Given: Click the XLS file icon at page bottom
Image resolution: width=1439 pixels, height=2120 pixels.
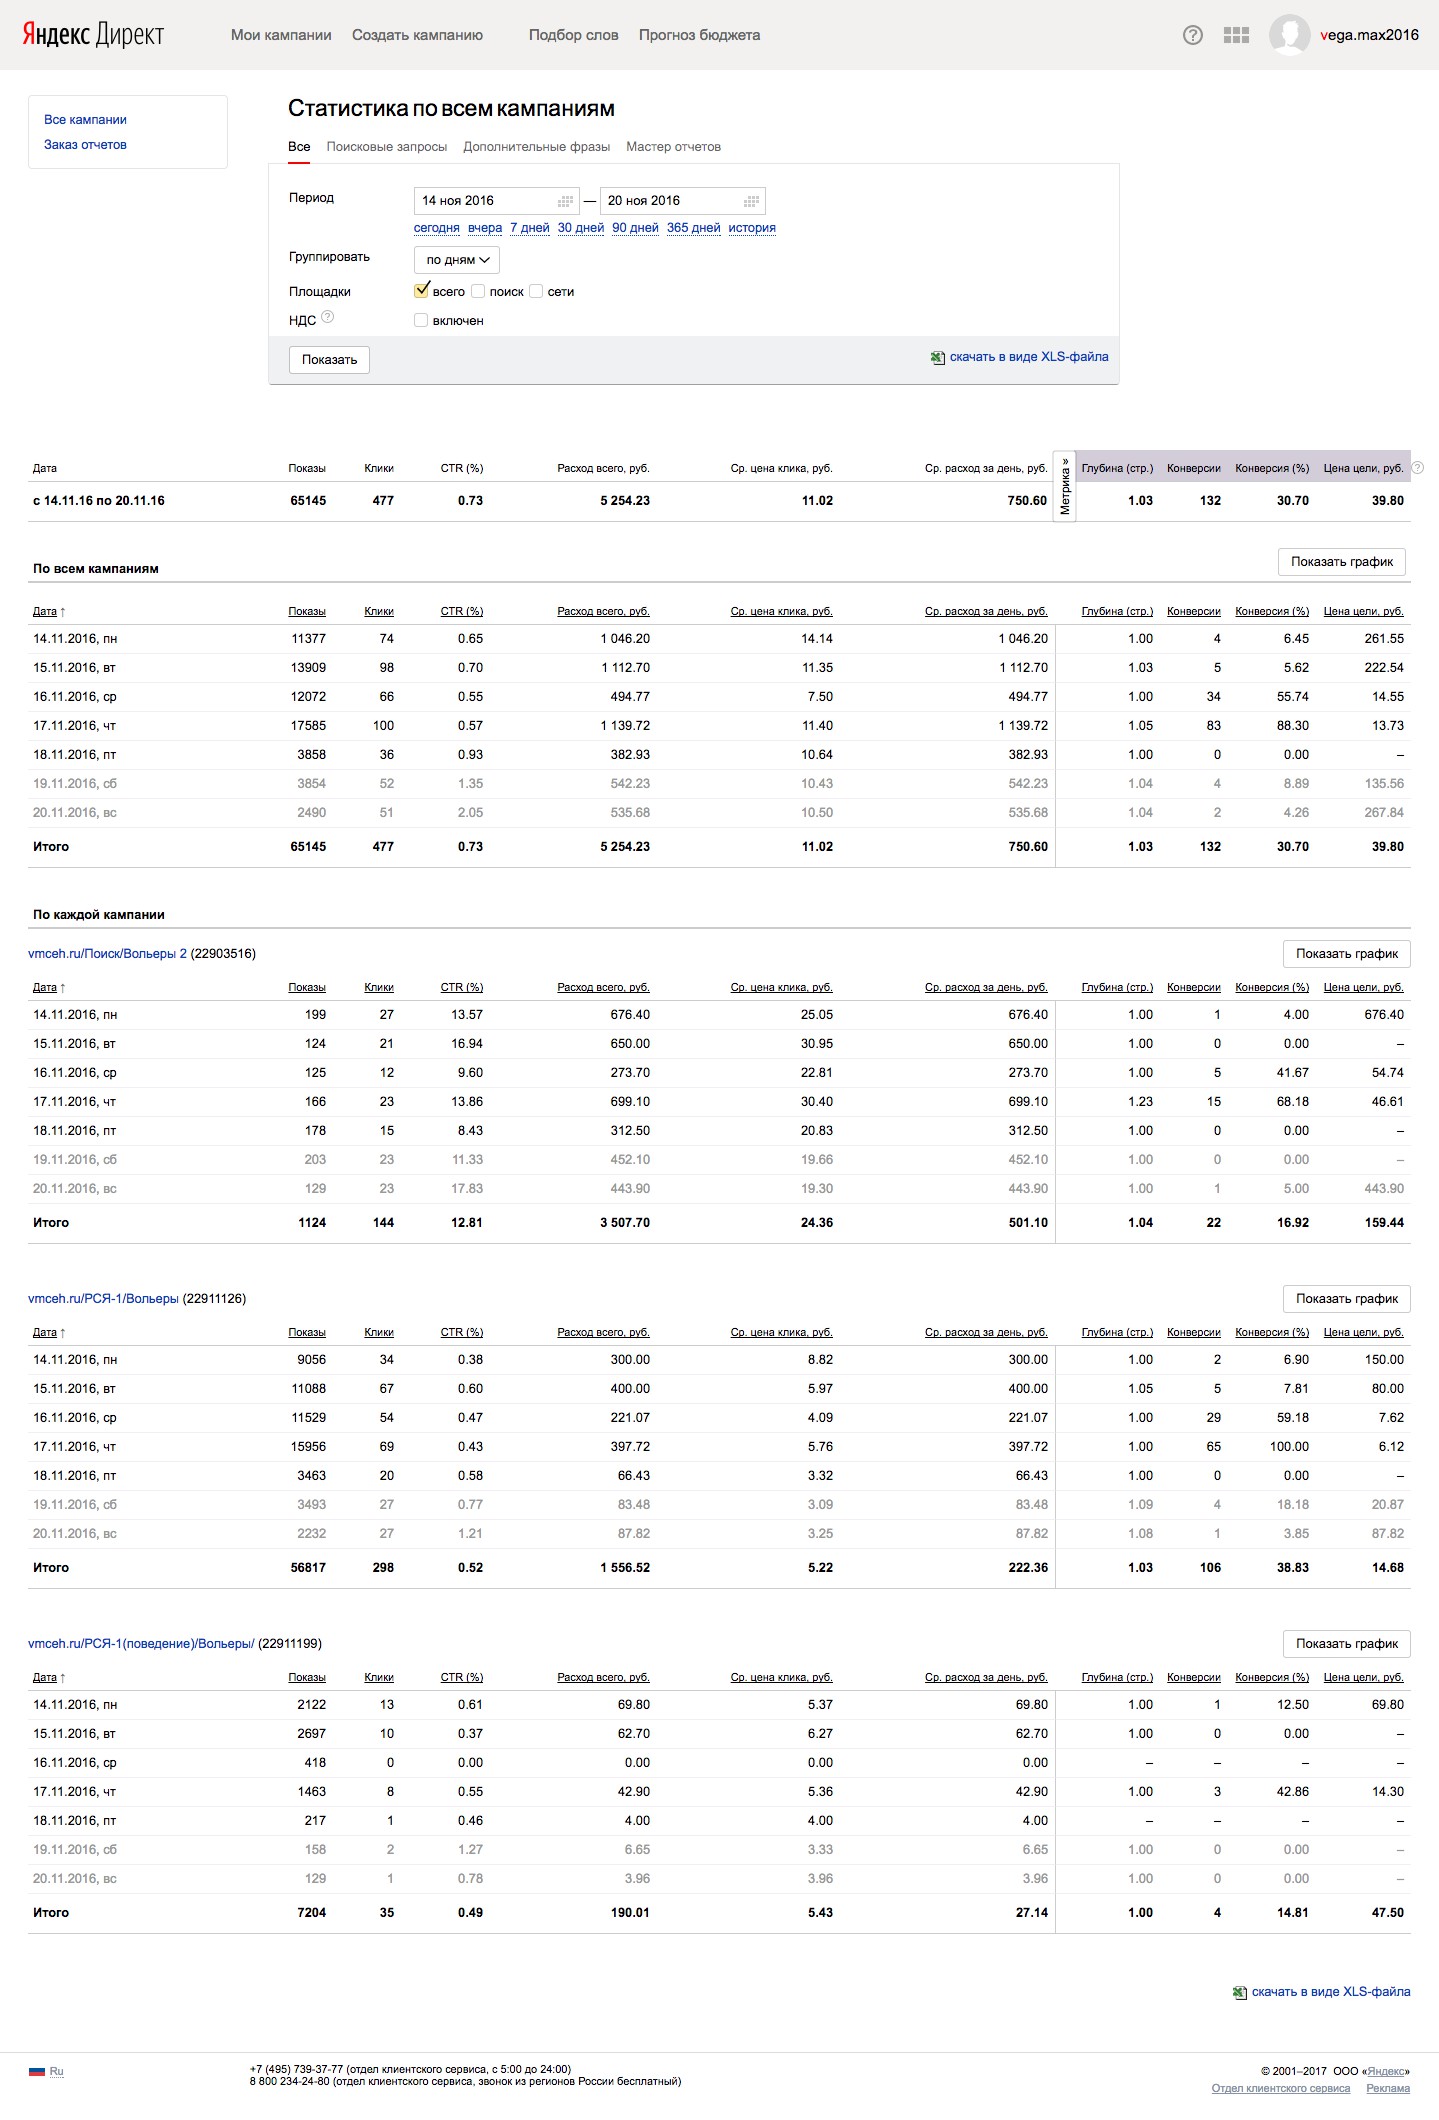Looking at the screenshot, I should (x=1240, y=1993).
